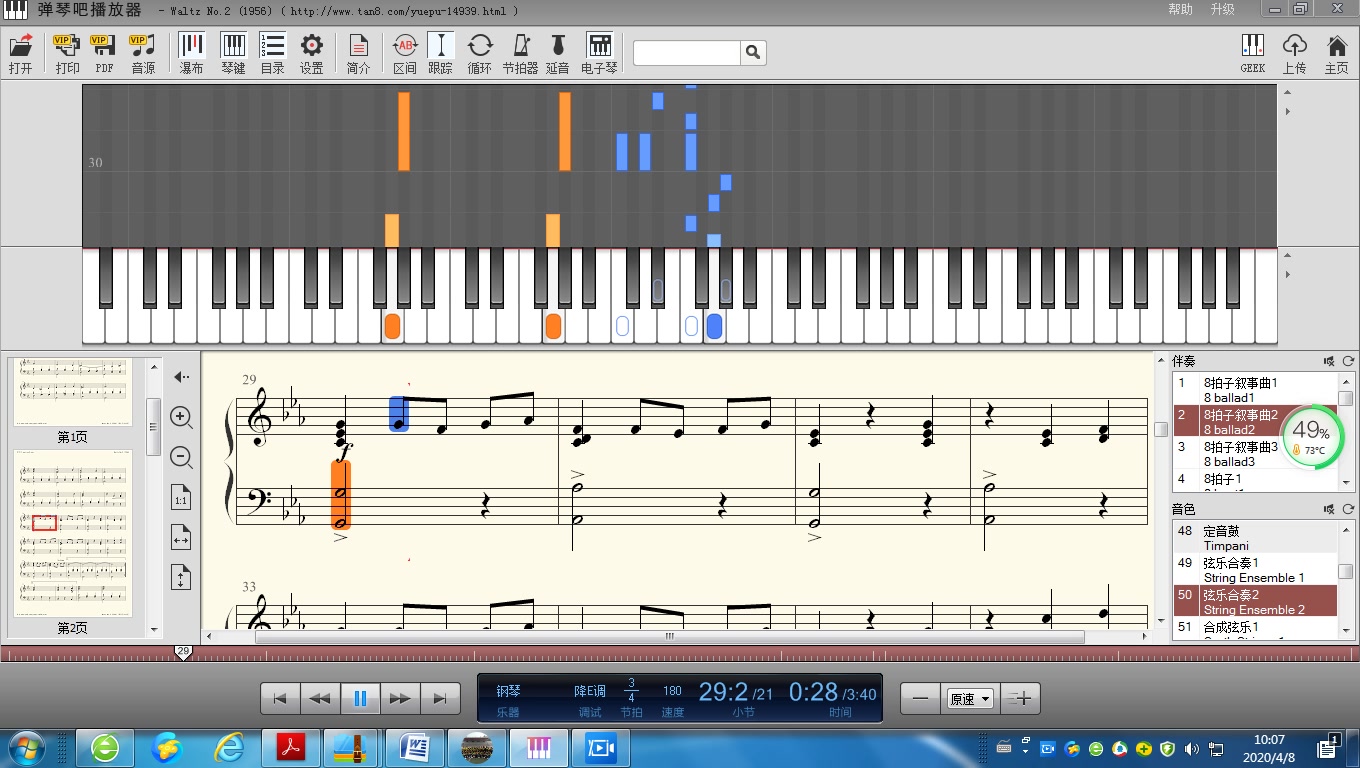Export score via the VIP PDF icon
Viewport: 1360px width, 768px height.
tap(104, 54)
